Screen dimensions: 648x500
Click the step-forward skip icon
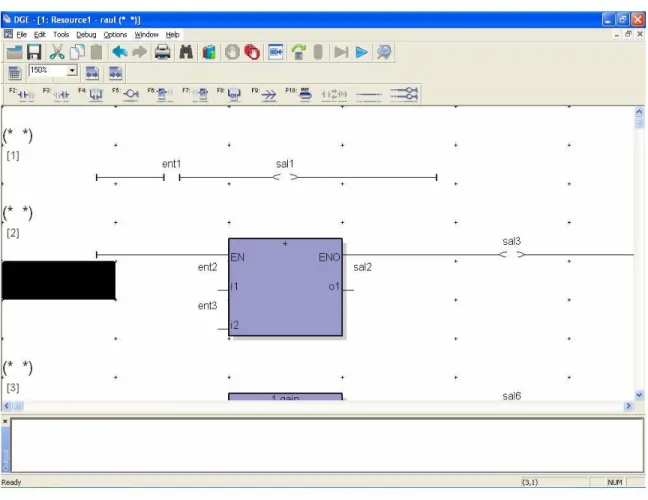(341, 52)
